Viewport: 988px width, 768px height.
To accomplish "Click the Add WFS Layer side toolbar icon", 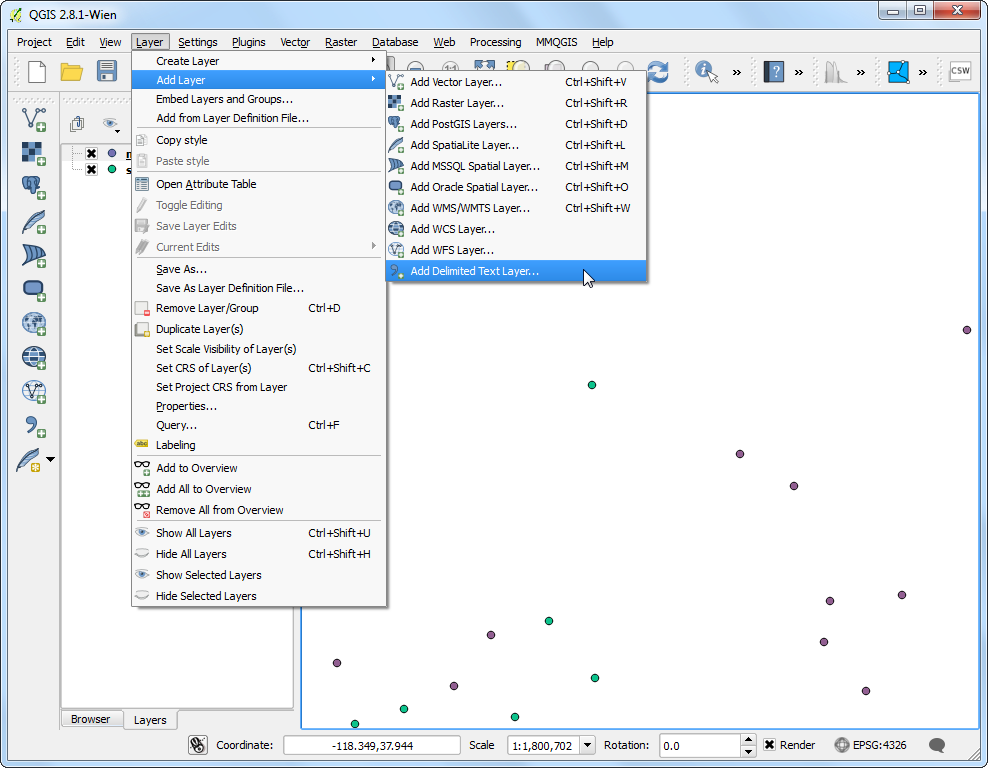I will click(34, 392).
